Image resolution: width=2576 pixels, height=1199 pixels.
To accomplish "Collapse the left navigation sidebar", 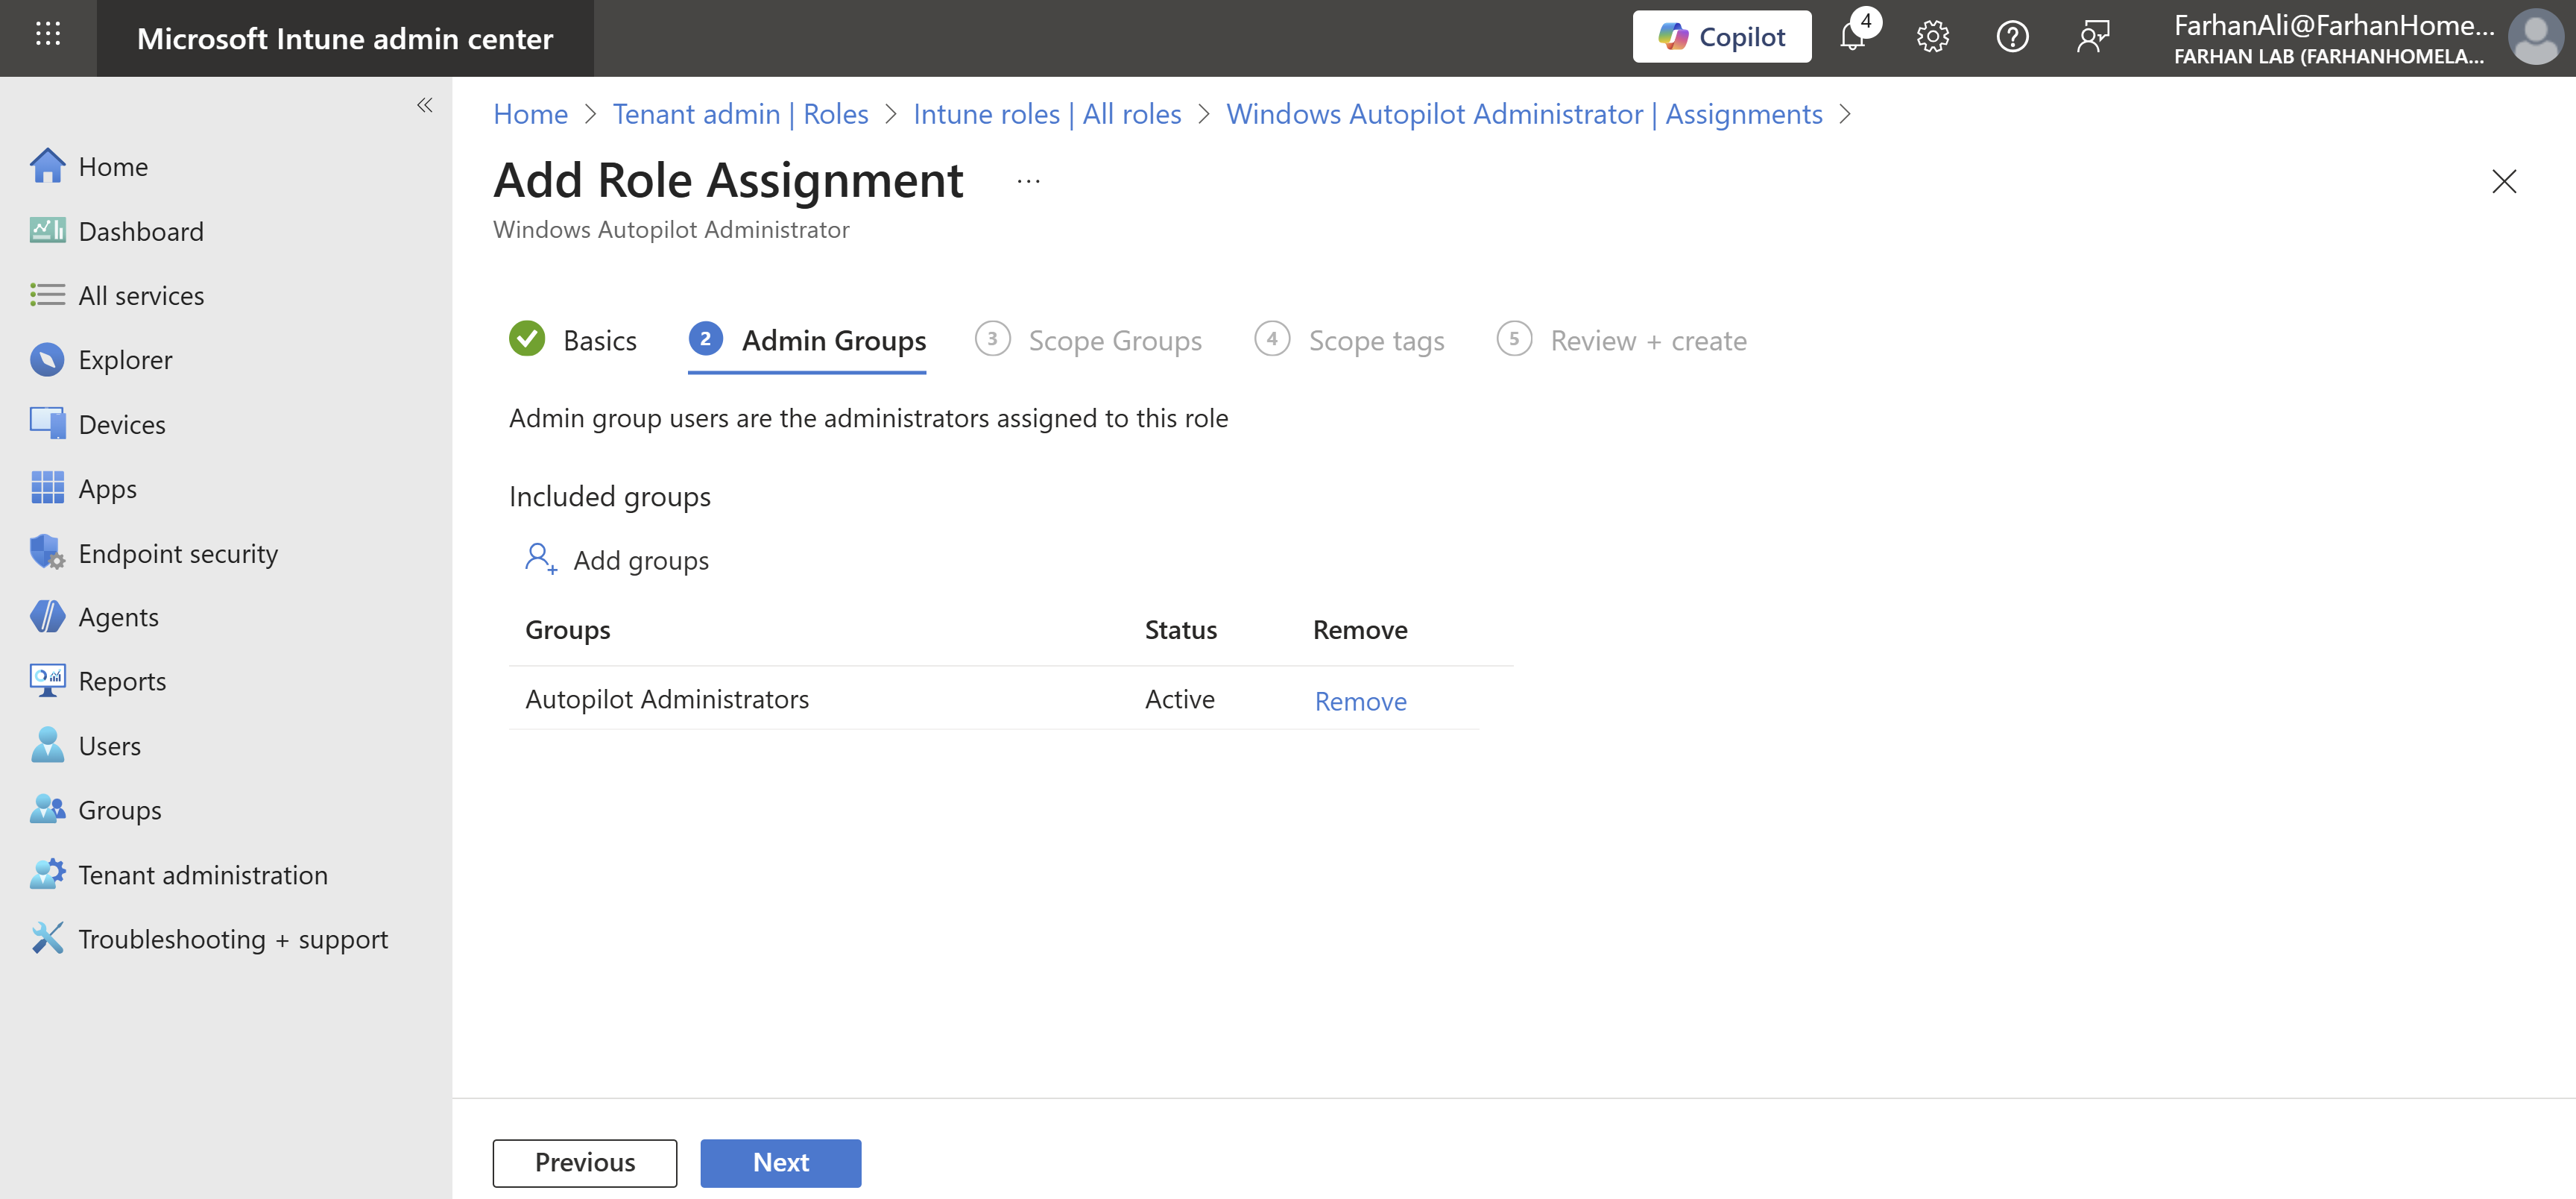I will [425, 105].
